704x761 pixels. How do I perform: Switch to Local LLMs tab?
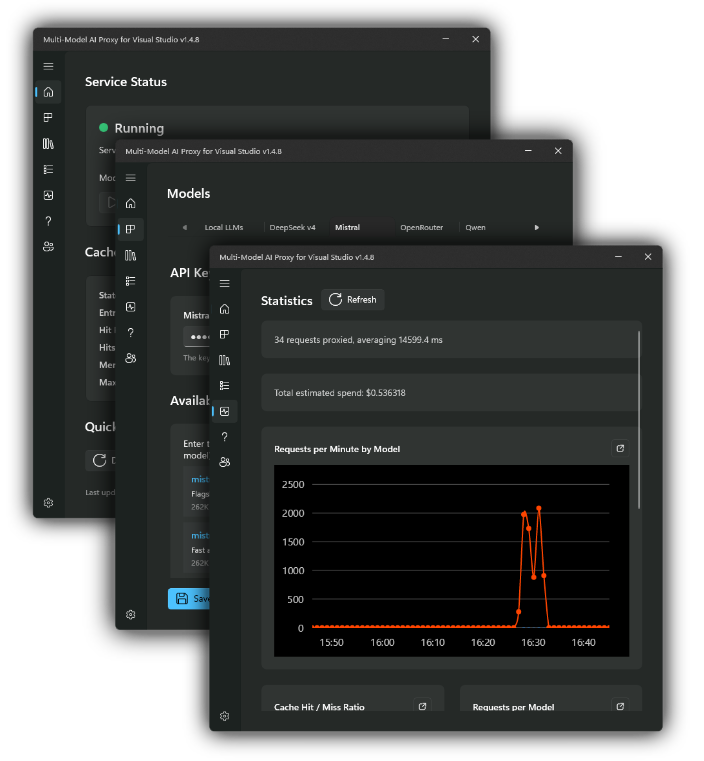tap(224, 227)
